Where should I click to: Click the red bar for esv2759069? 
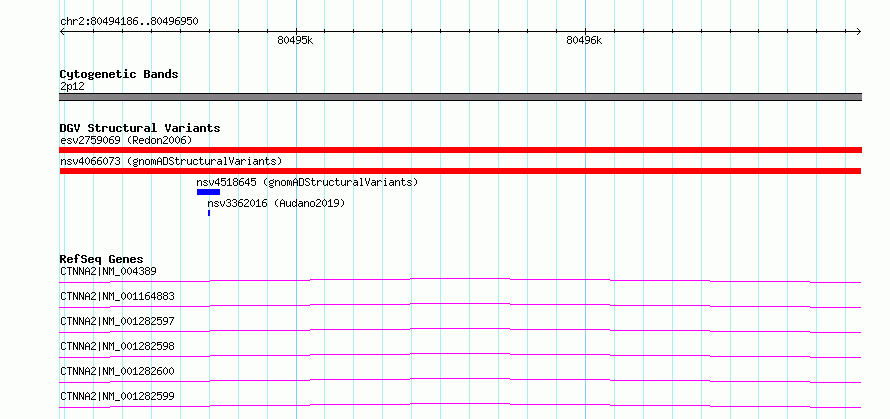(x=460, y=150)
